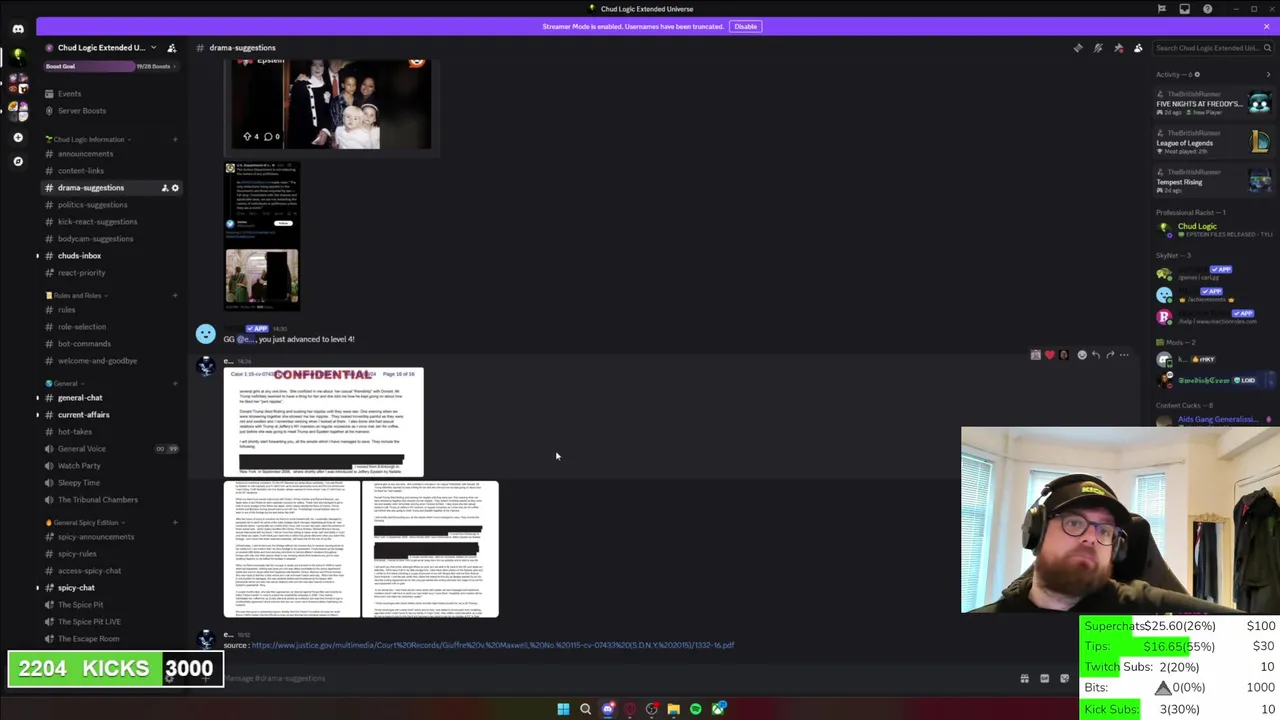Screen dimensions: 1280x720
Task: Close the Streamer Mode banner
Action: pos(1266,26)
